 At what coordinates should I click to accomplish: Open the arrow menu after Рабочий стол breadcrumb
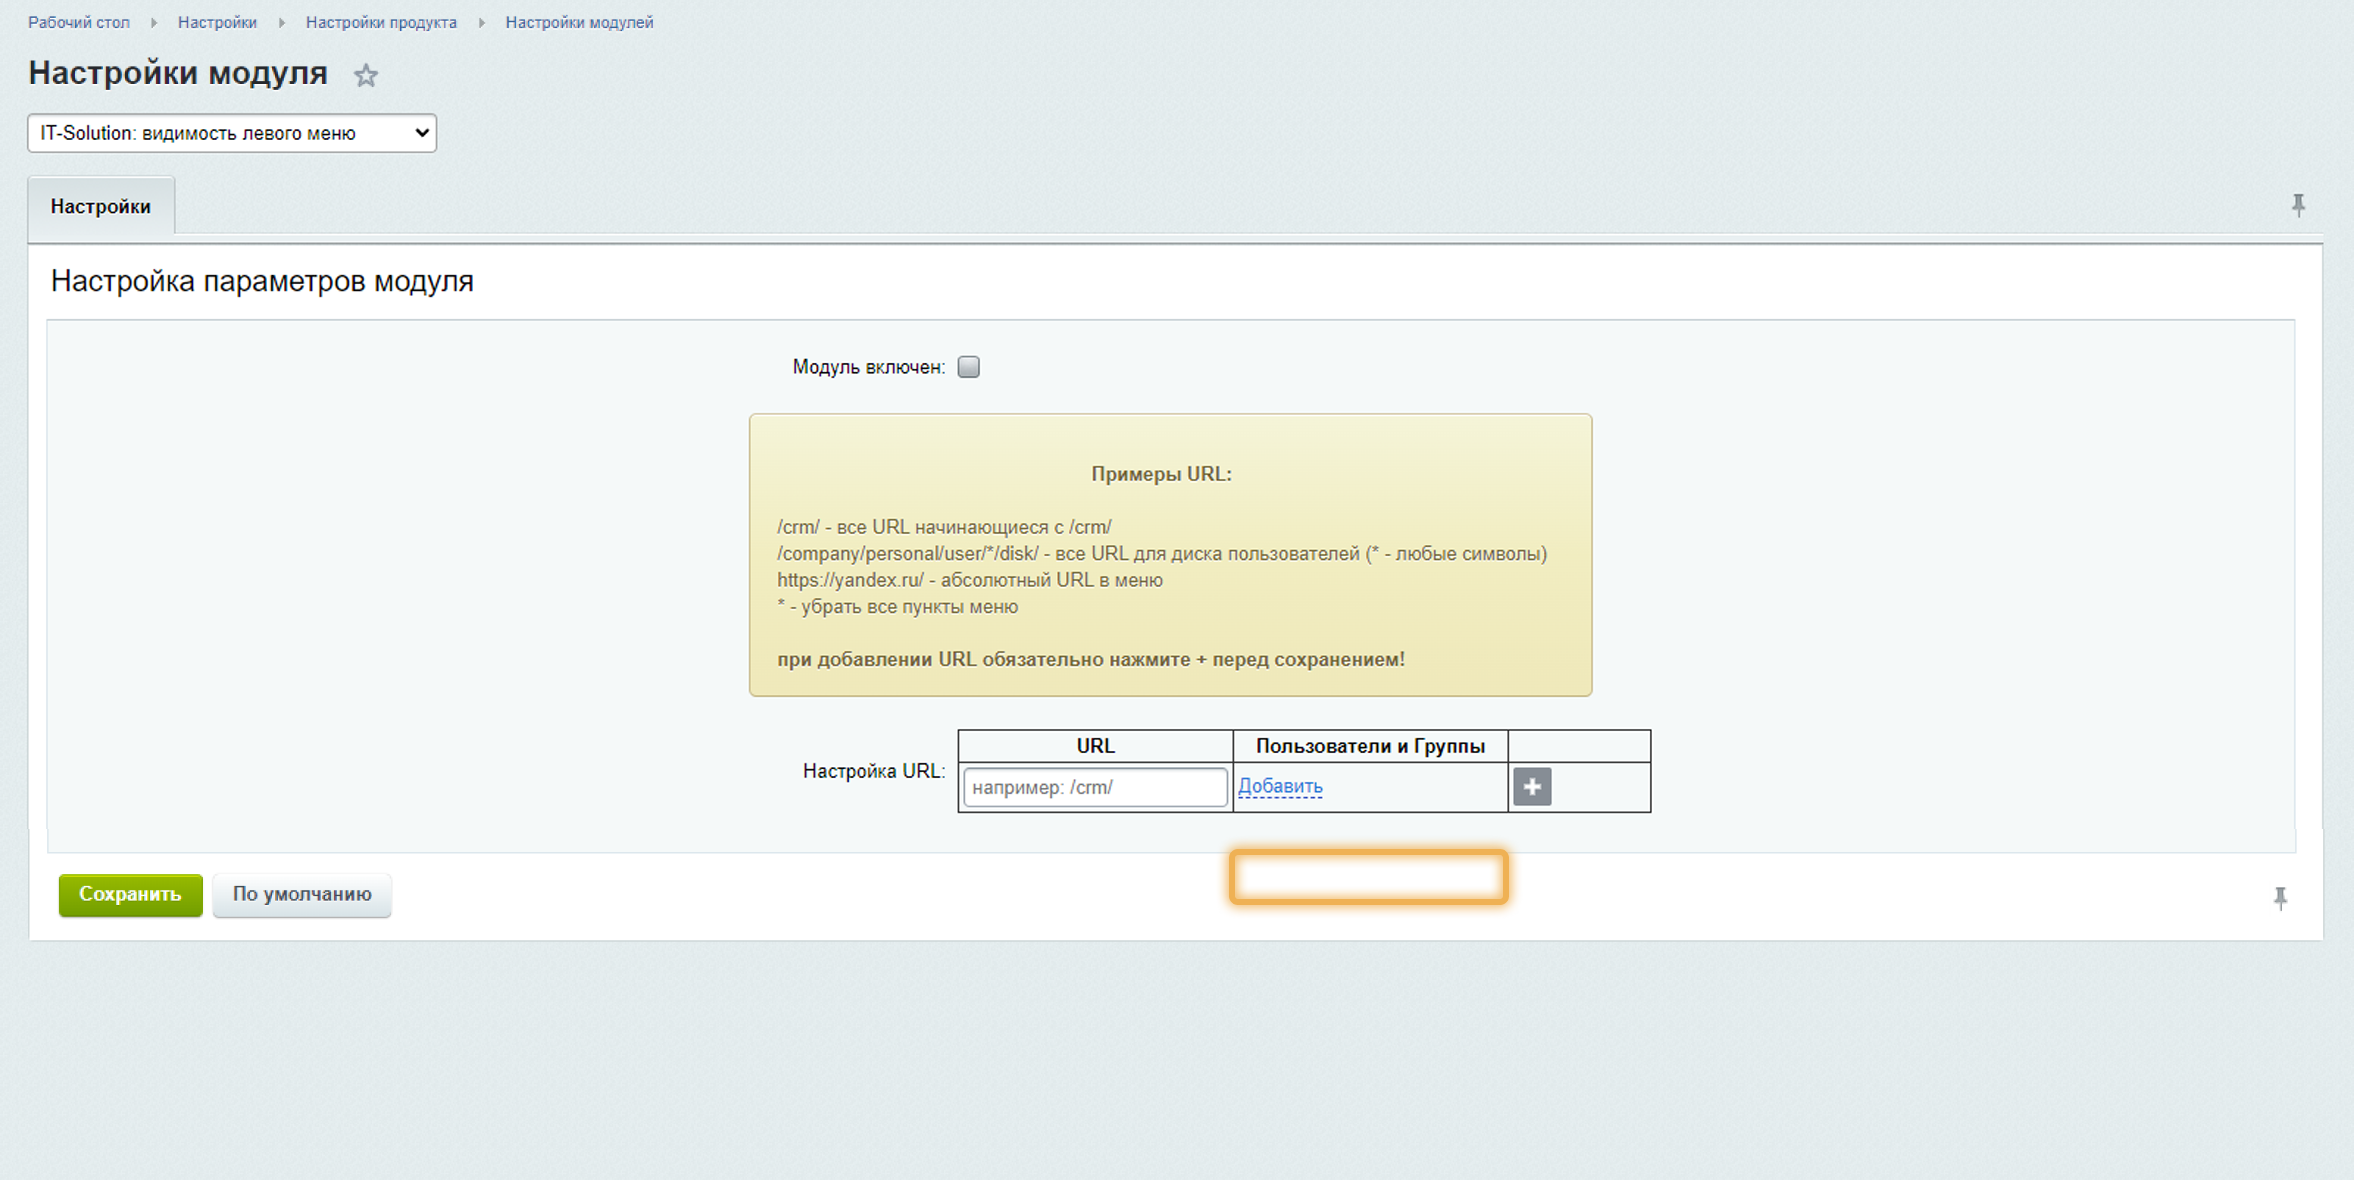[x=154, y=23]
